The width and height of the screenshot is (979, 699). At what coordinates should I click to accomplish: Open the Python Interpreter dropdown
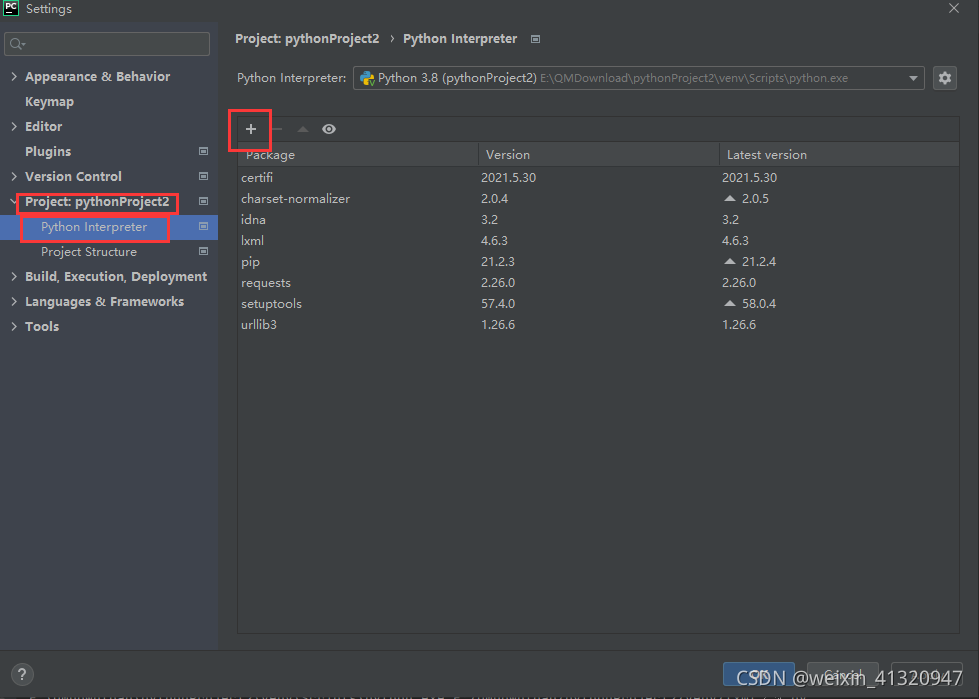(x=639, y=78)
